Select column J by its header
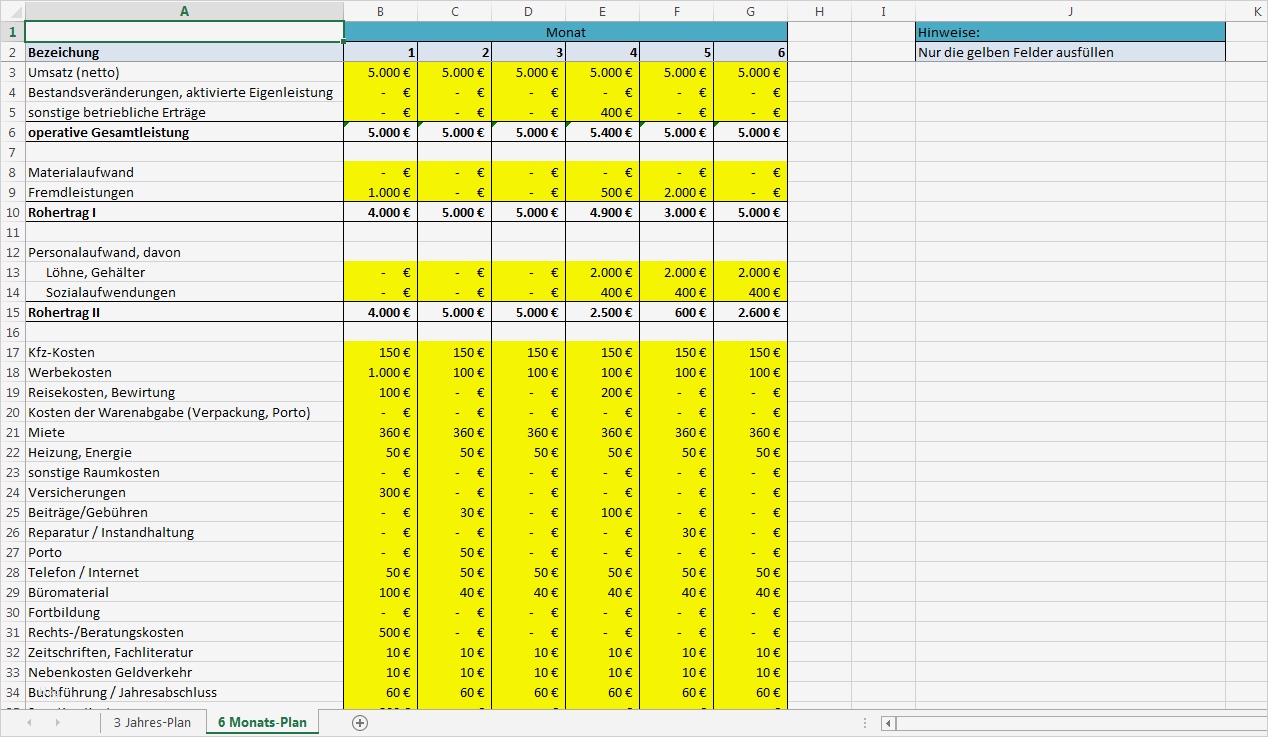 click(1070, 11)
